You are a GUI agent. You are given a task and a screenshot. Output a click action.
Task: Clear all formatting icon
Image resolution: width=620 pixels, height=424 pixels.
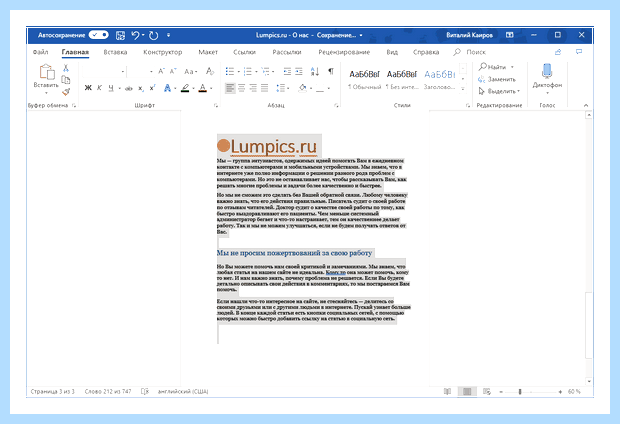point(210,71)
